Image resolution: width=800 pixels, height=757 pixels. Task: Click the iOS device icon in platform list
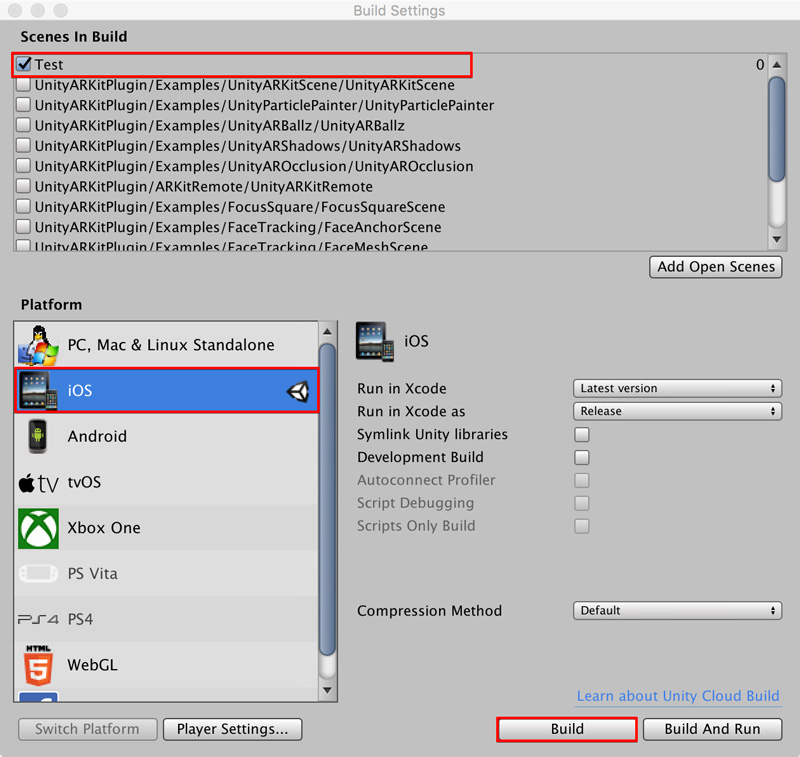[38, 391]
